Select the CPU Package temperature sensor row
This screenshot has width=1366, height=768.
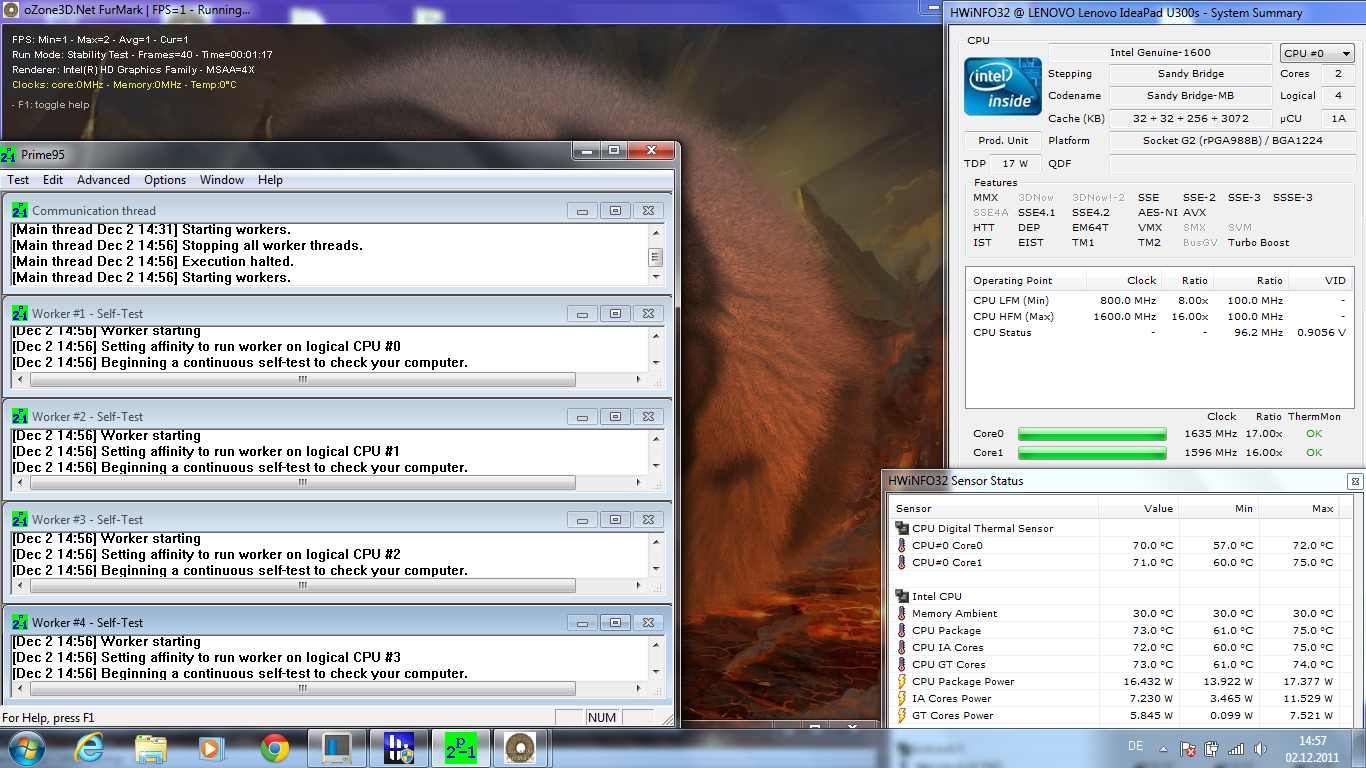point(1114,630)
